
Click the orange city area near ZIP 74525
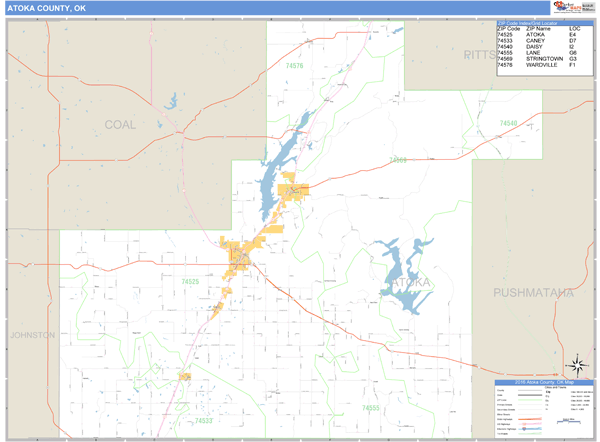point(241,256)
